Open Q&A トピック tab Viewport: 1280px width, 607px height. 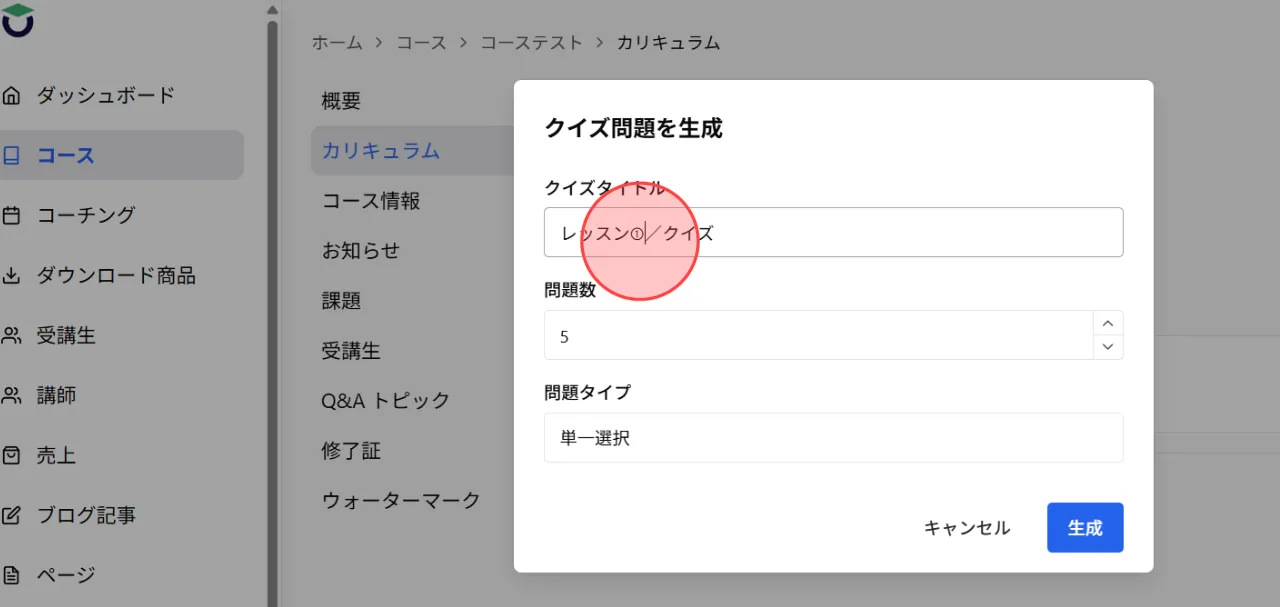coord(386,401)
